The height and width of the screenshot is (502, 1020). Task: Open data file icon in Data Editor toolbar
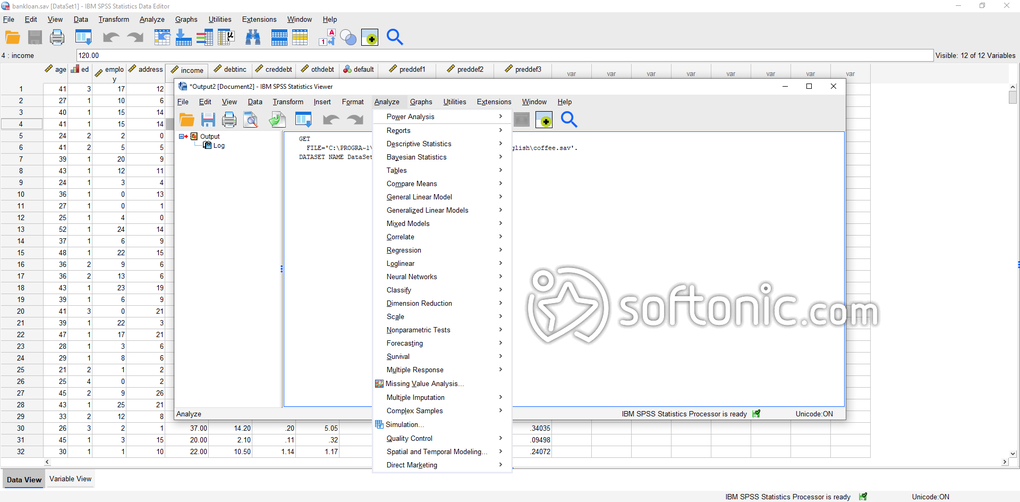click(12, 37)
